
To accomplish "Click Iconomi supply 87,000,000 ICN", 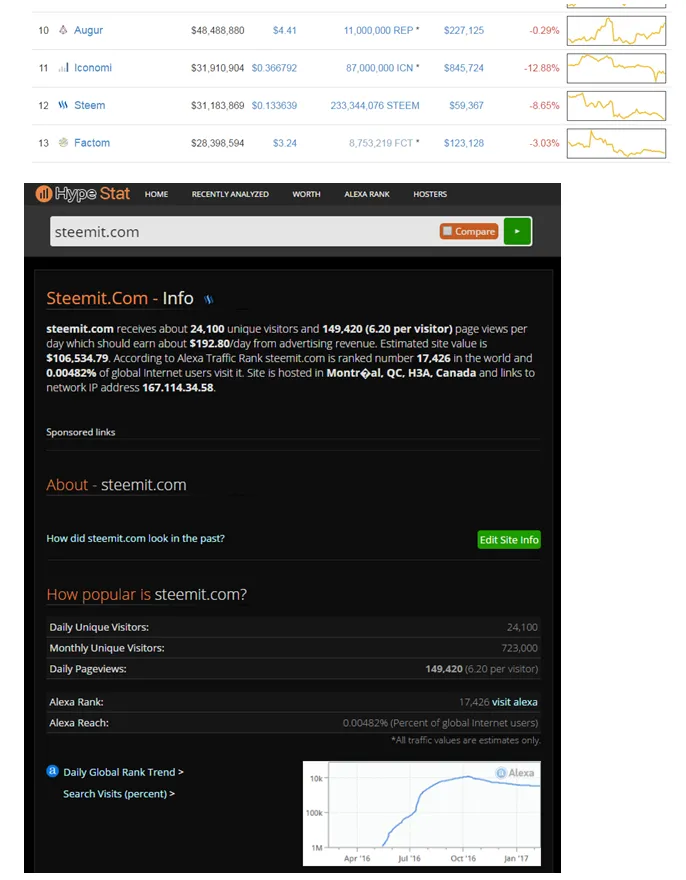I will [x=379, y=68].
